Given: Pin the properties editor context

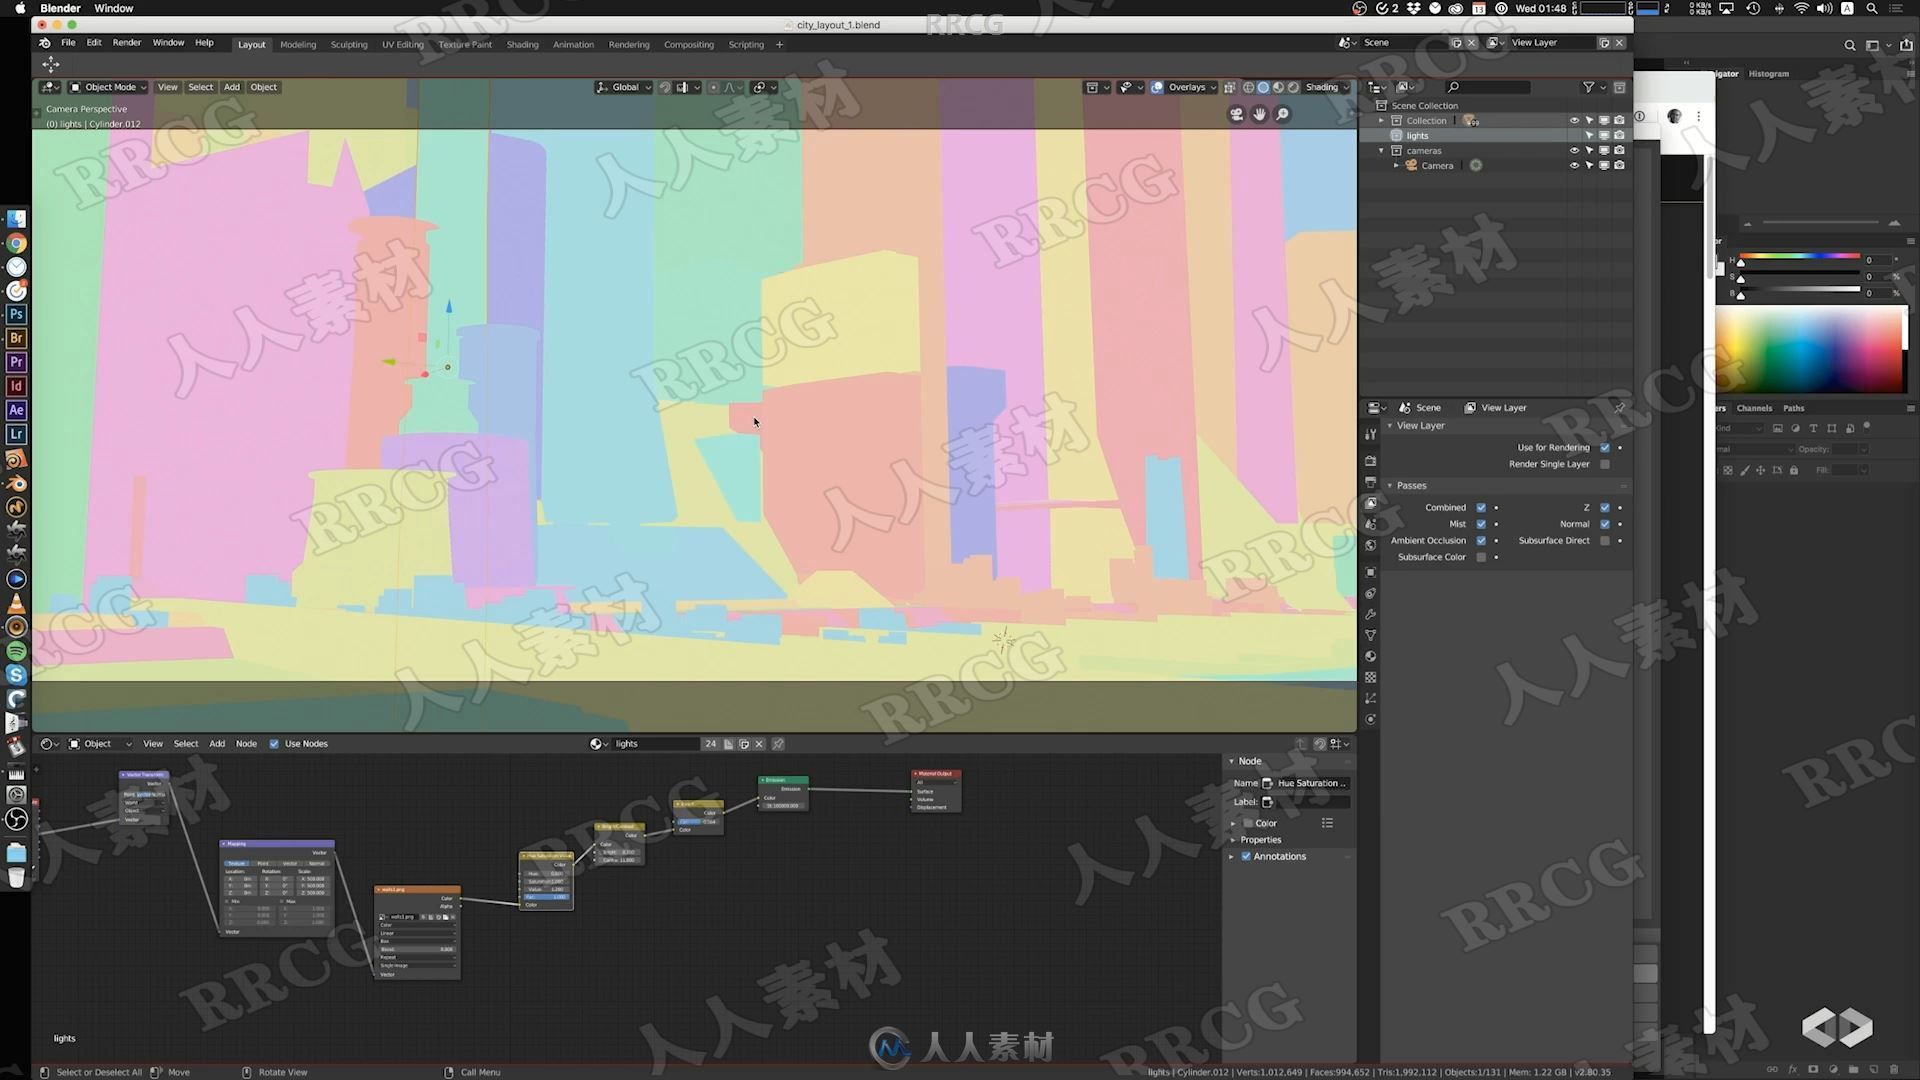Looking at the screenshot, I should tap(1620, 407).
